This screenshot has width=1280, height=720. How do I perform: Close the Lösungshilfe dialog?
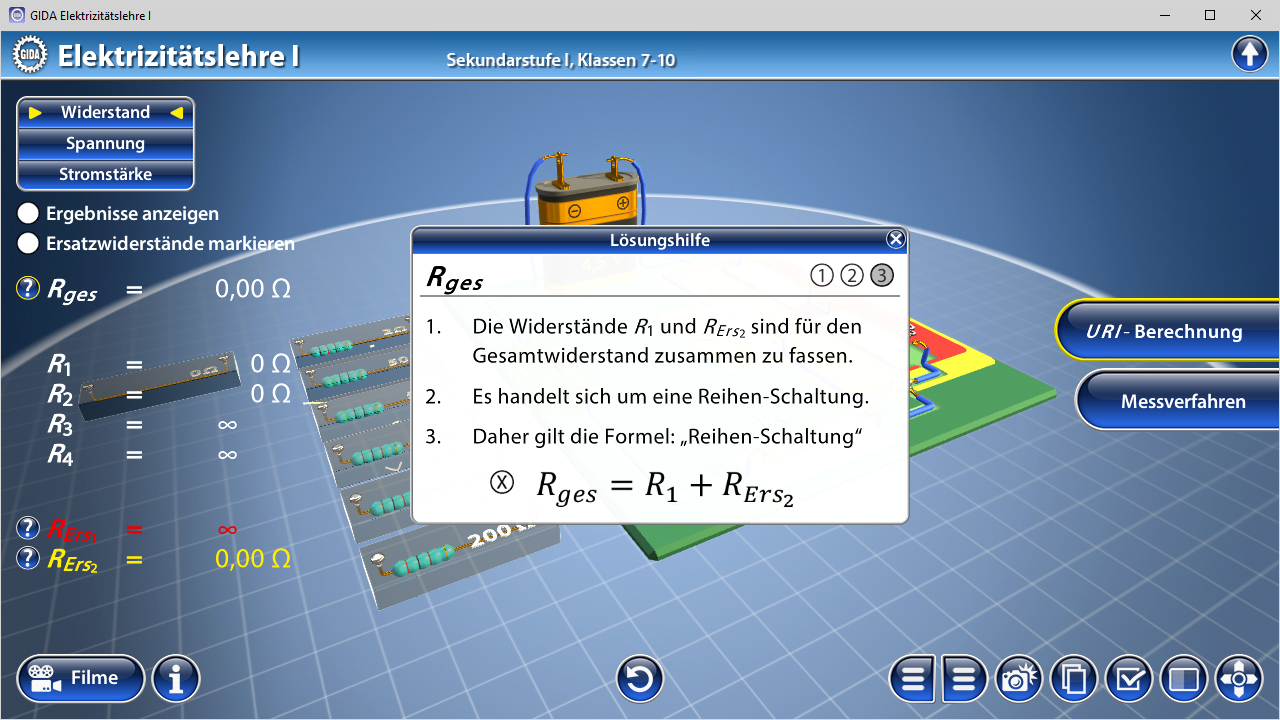click(x=895, y=239)
